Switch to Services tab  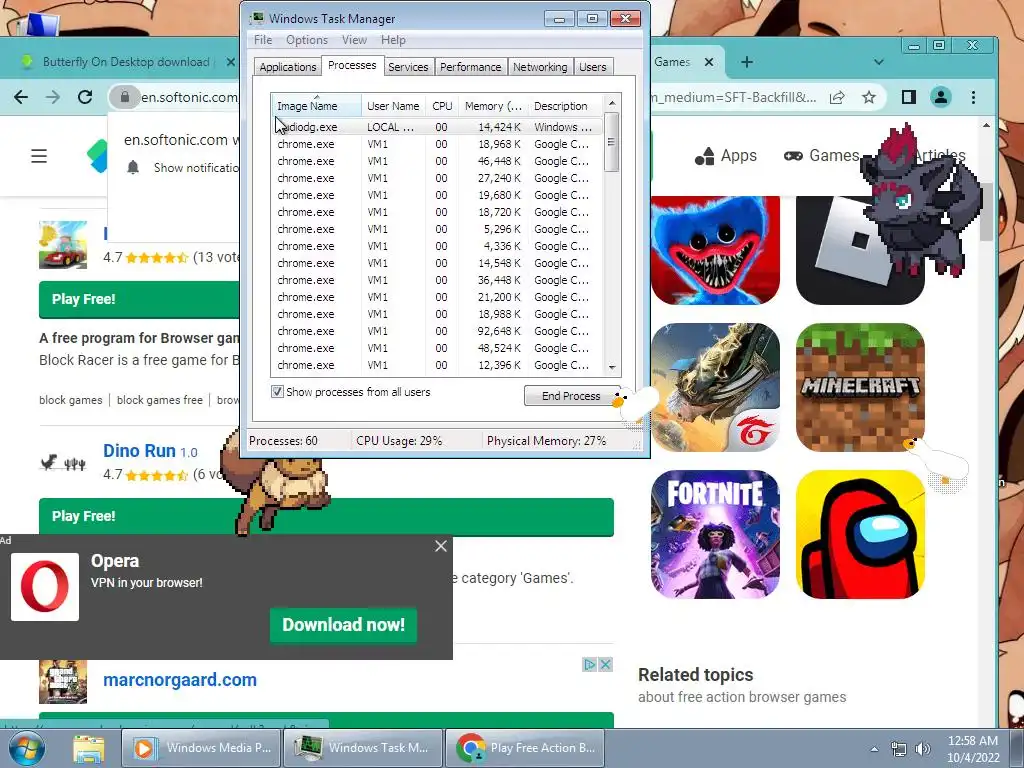tap(408, 67)
